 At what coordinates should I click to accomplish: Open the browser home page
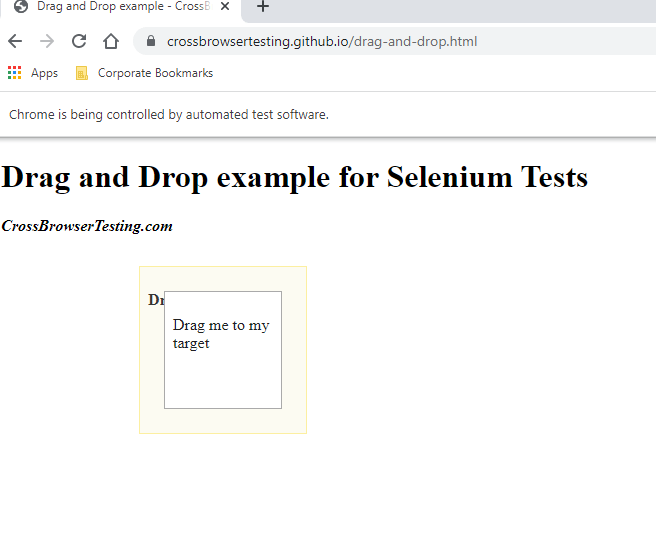click(111, 41)
